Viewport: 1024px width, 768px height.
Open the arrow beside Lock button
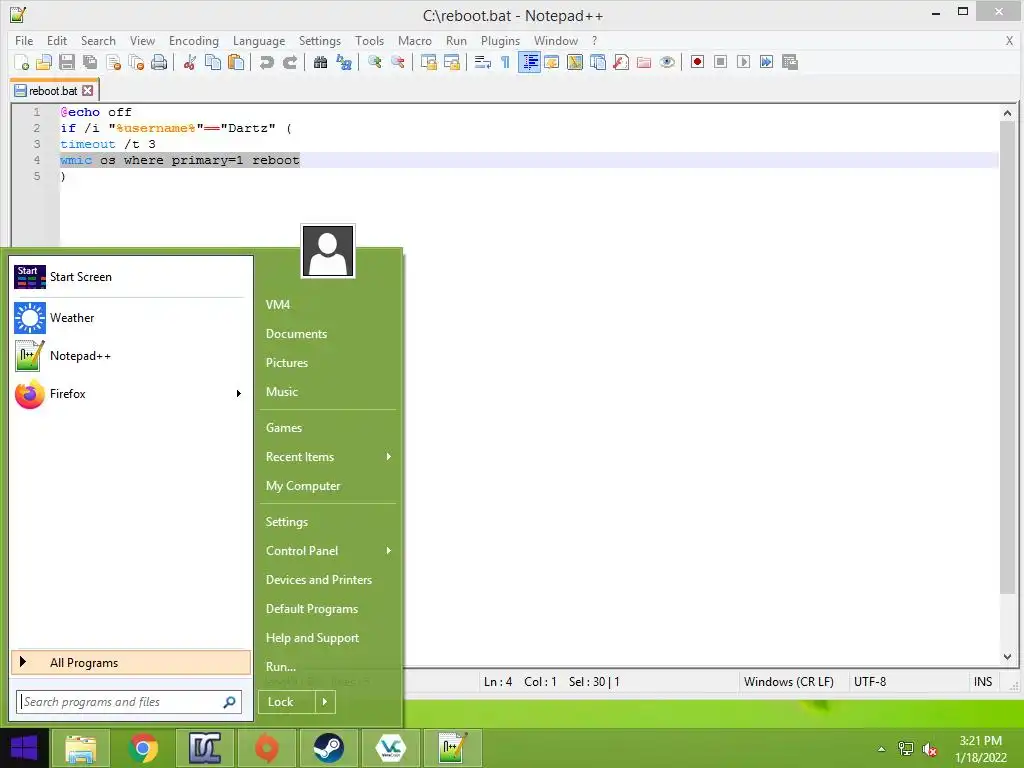click(x=325, y=702)
